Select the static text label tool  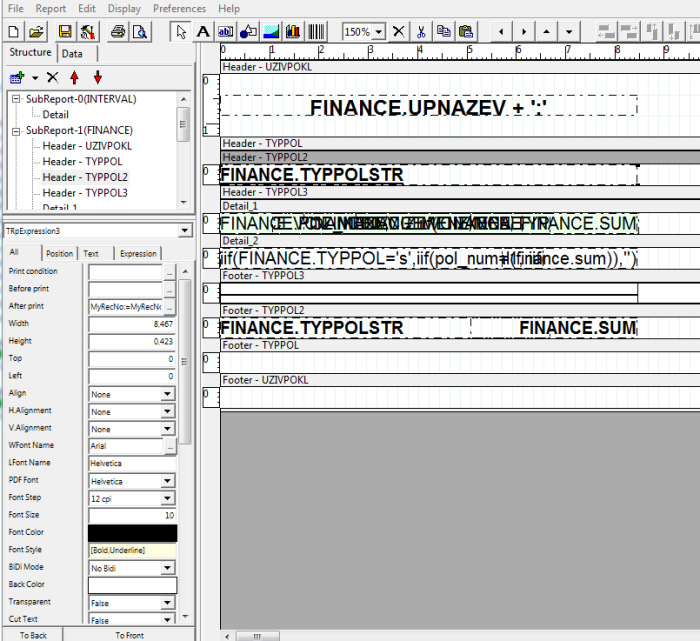coord(203,32)
